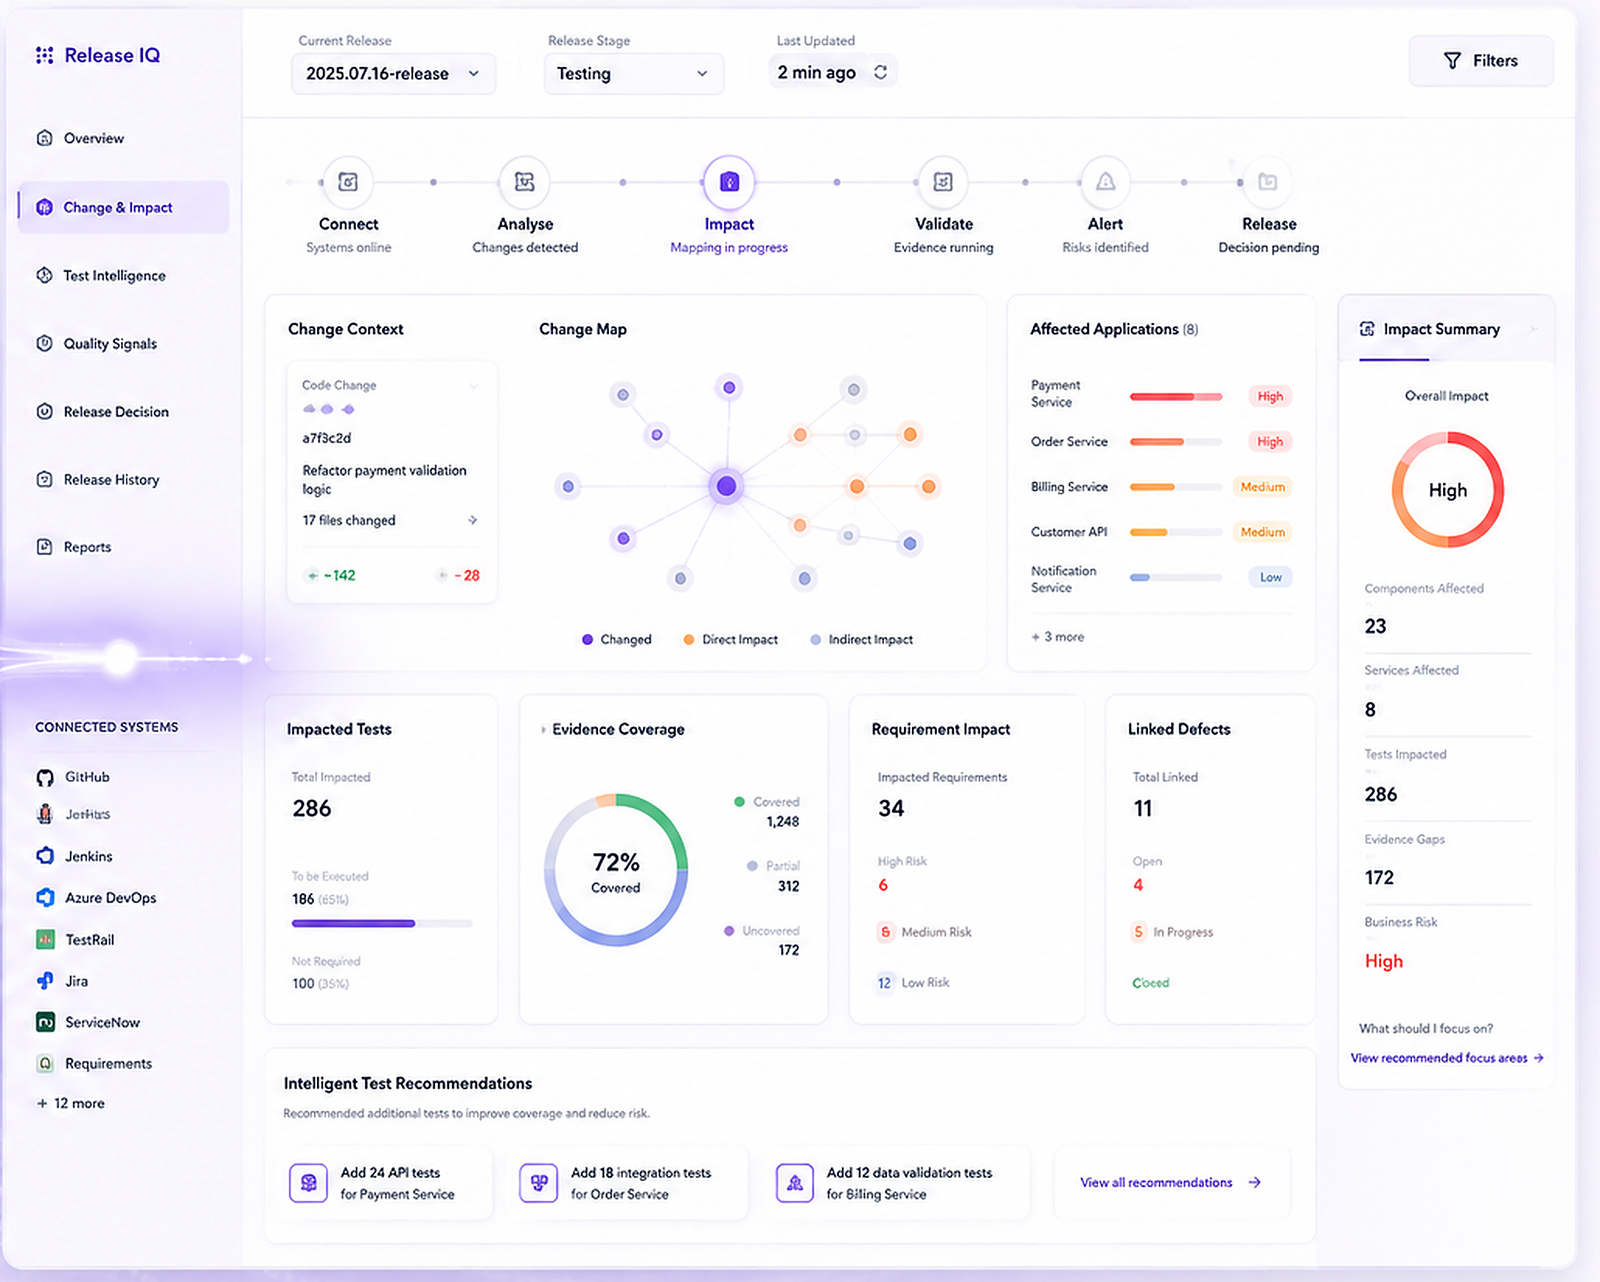This screenshot has width=1600, height=1282.
Task: Expand the Impact Summary chevron
Action: [1534, 329]
